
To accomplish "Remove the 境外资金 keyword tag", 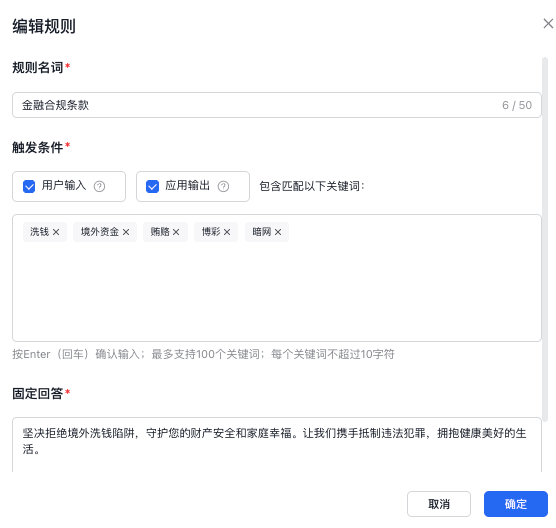I will click(x=126, y=232).
